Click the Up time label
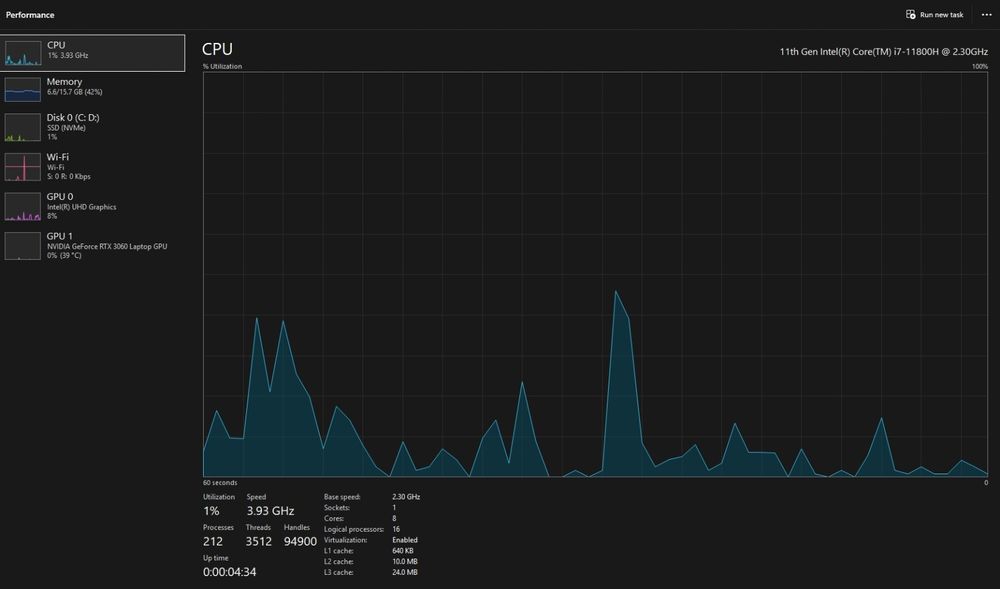Image resolution: width=1000 pixels, height=589 pixels. (216, 558)
